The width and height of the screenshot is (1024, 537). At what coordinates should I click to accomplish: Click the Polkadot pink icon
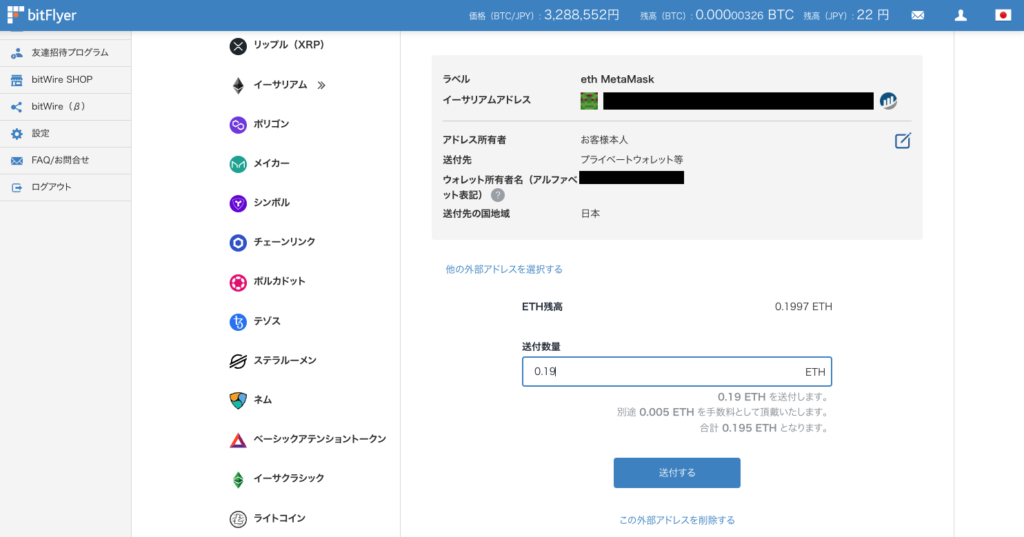[x=238, y=282]
